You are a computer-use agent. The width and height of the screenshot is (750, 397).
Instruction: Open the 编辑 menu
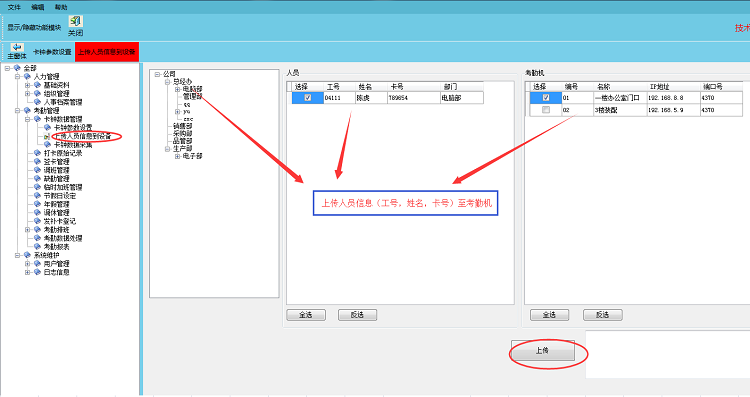point(38,7)
